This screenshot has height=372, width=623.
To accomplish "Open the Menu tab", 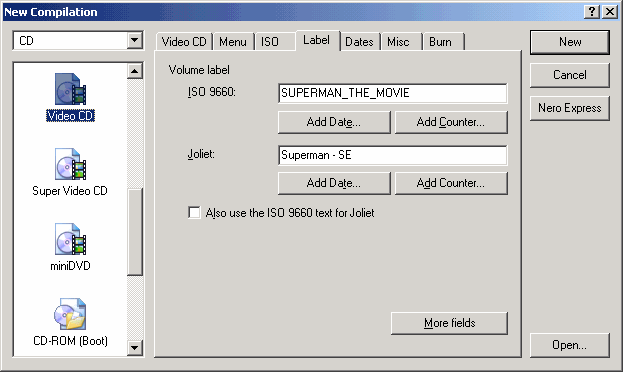I will pos(233,42).
